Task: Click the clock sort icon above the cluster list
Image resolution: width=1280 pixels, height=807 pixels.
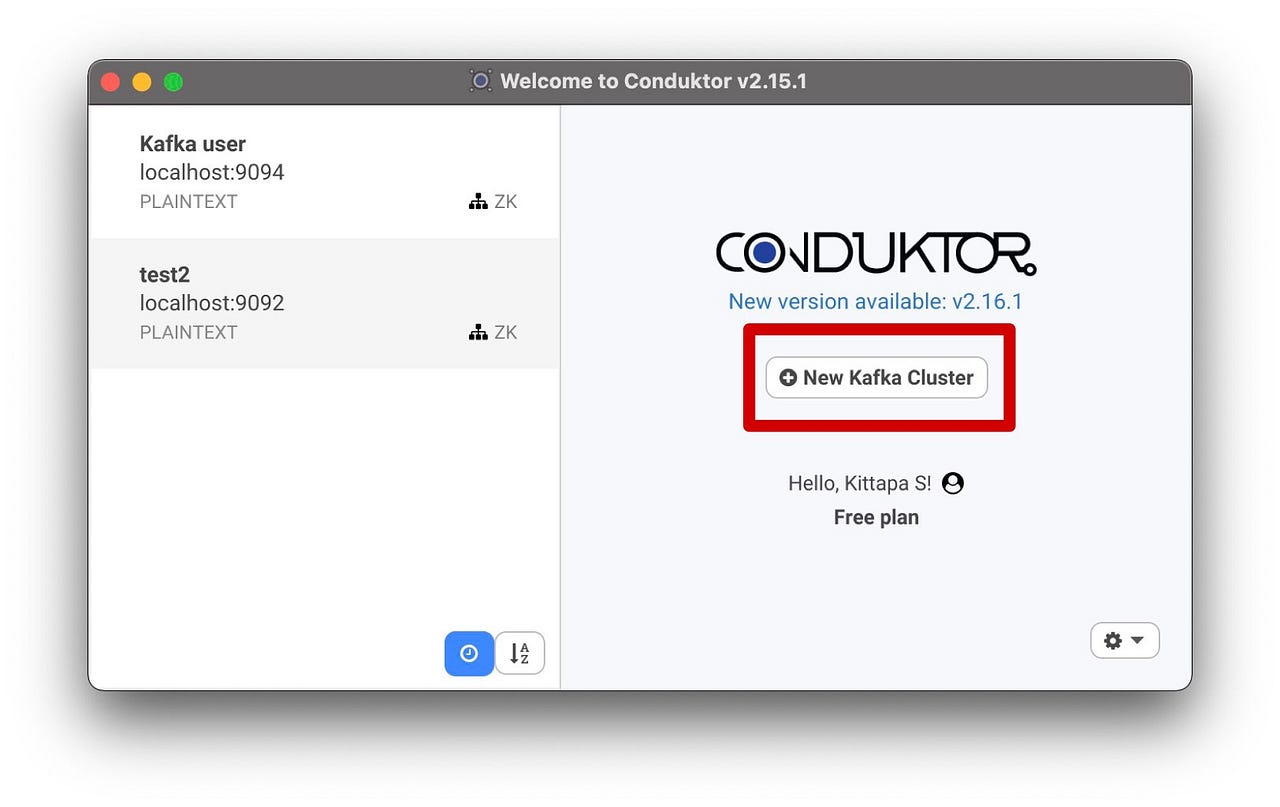Action: click(x=468, y=653)
